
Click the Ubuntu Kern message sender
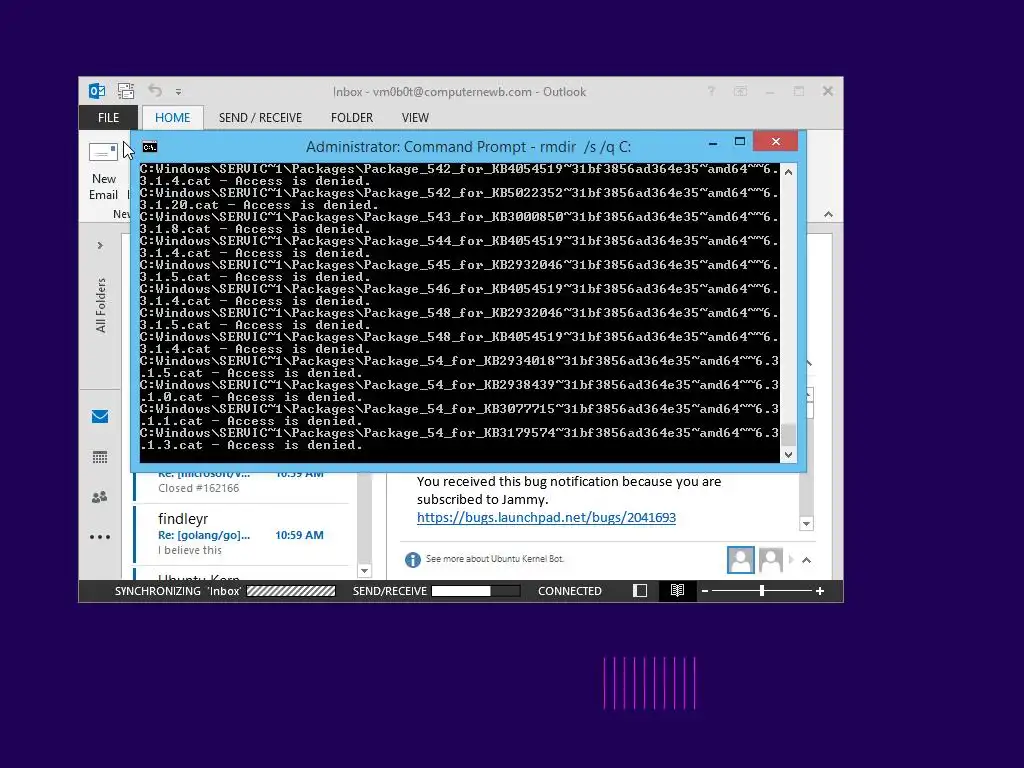199,577
